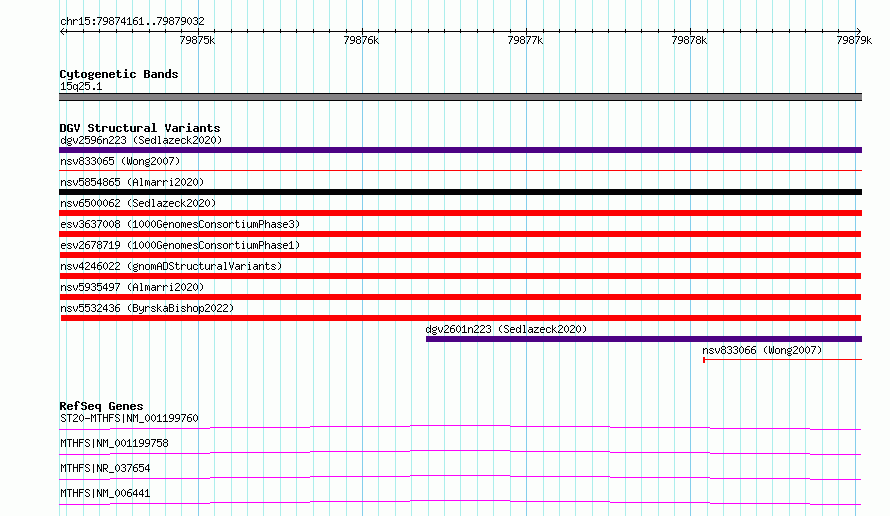Click ruler position 79878k
The height and width of the screenshot is (516, 890).
689,40
